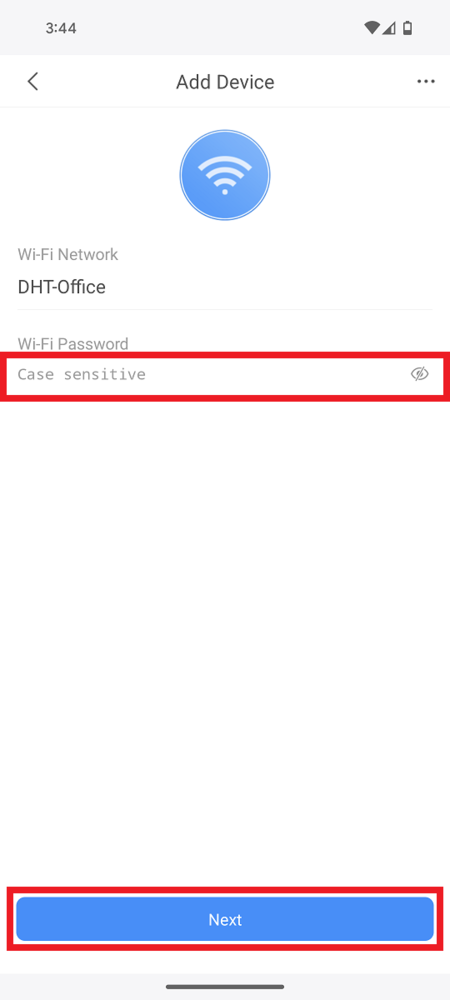450x1000 pixels.
Task: Tap the Next button
Action: (x=225, y=919)
